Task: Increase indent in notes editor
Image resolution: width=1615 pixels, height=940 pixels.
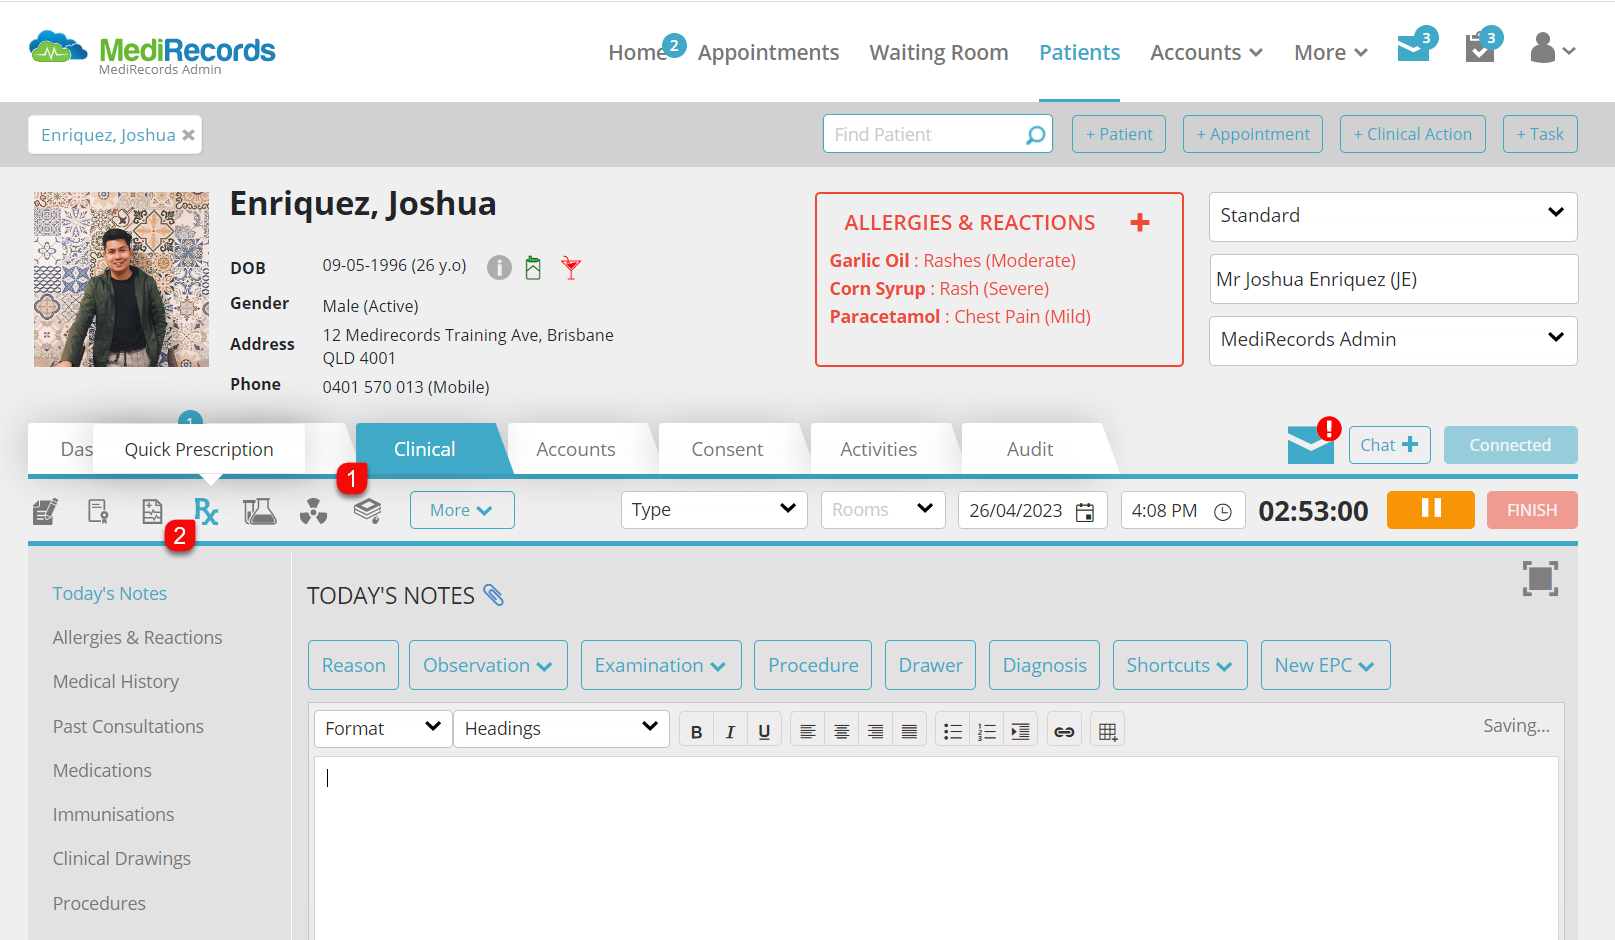Action: tap(1020, 732)
